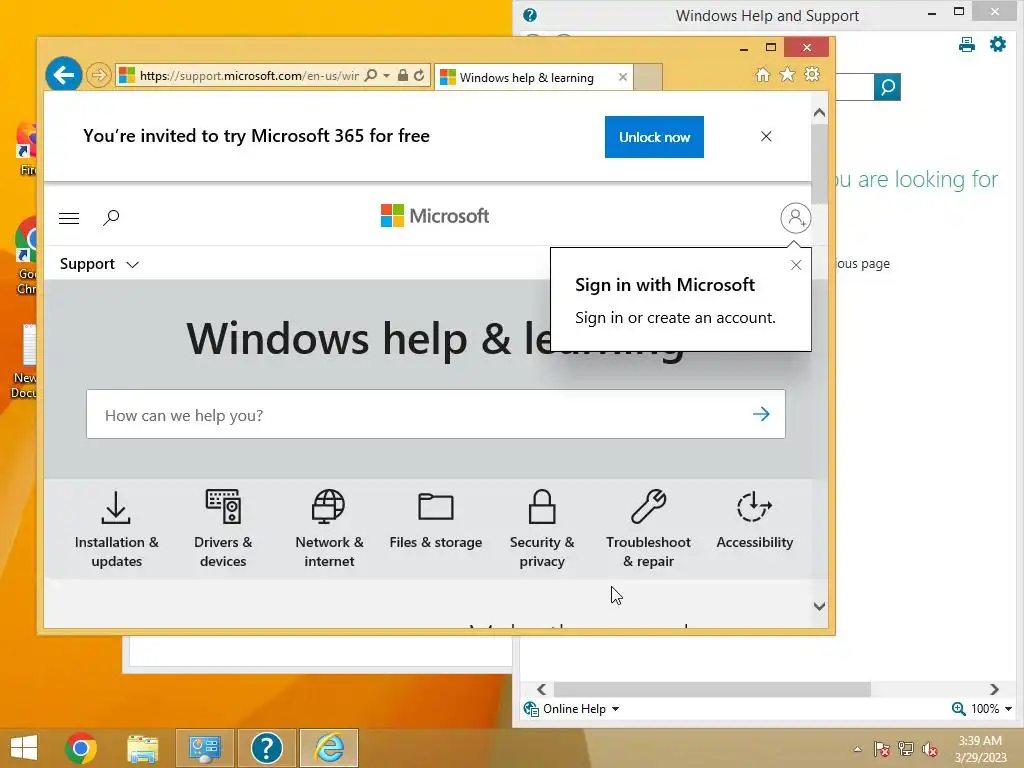Open Network & internet category
This screenshot has width=1024, height=768.
329,530
